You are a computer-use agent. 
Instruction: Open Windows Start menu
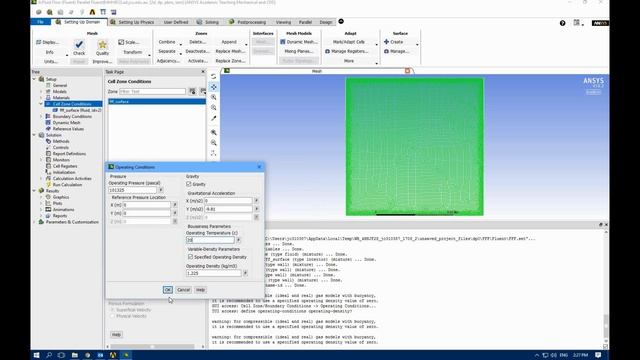point(36,355)
